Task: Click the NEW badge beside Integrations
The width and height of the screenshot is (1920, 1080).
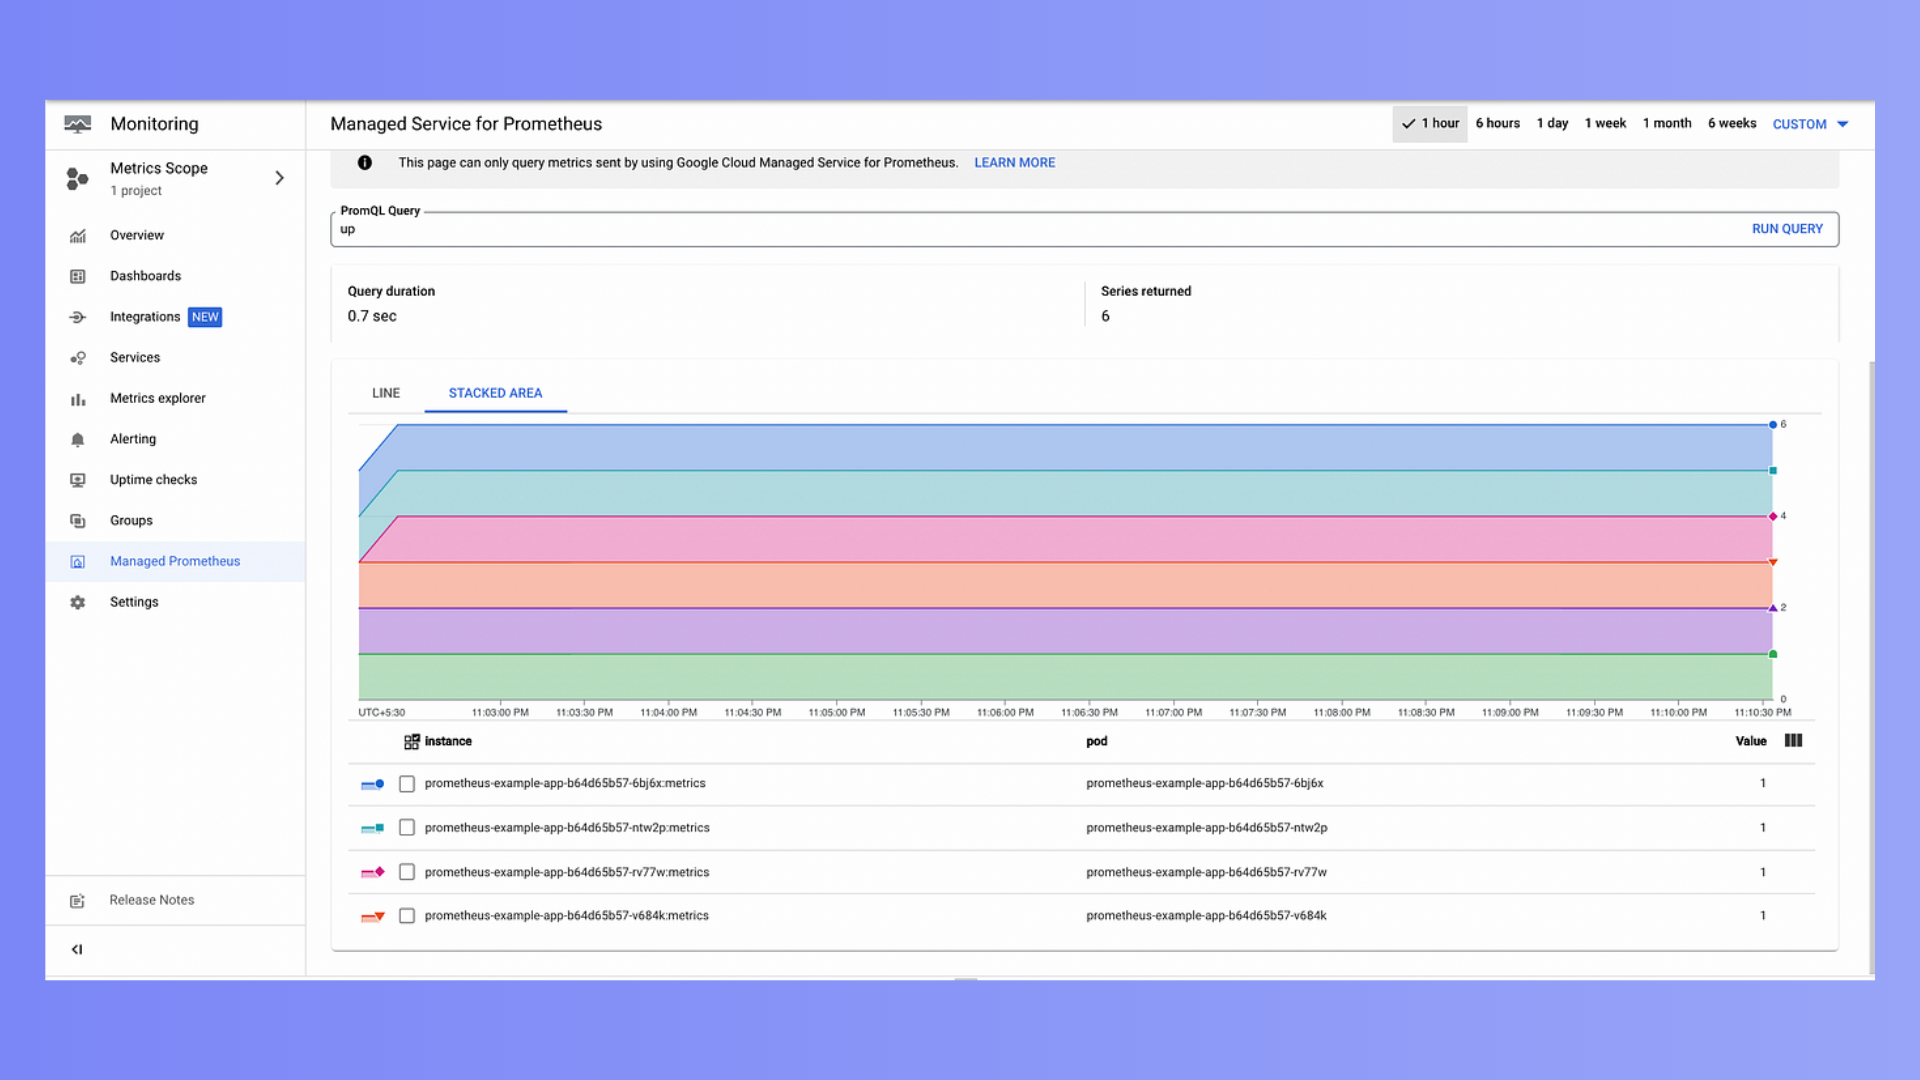Action: (205, 317)
